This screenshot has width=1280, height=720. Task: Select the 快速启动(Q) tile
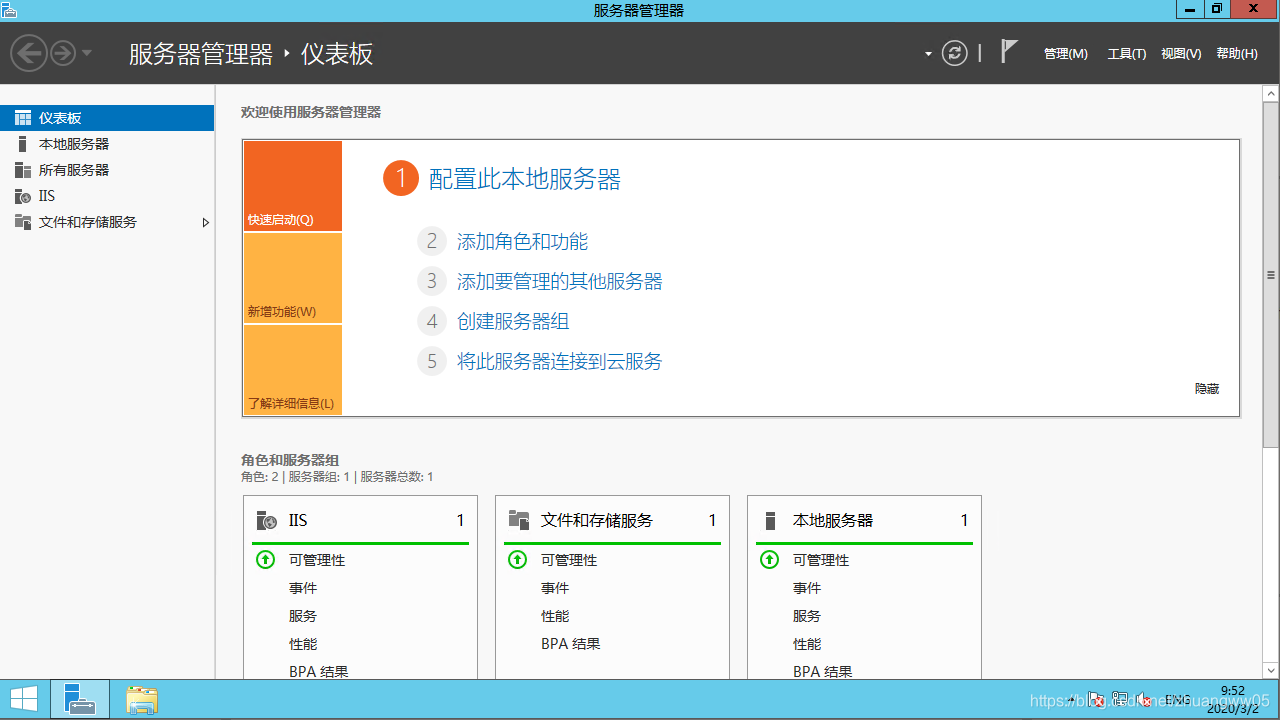pos(292,186)
